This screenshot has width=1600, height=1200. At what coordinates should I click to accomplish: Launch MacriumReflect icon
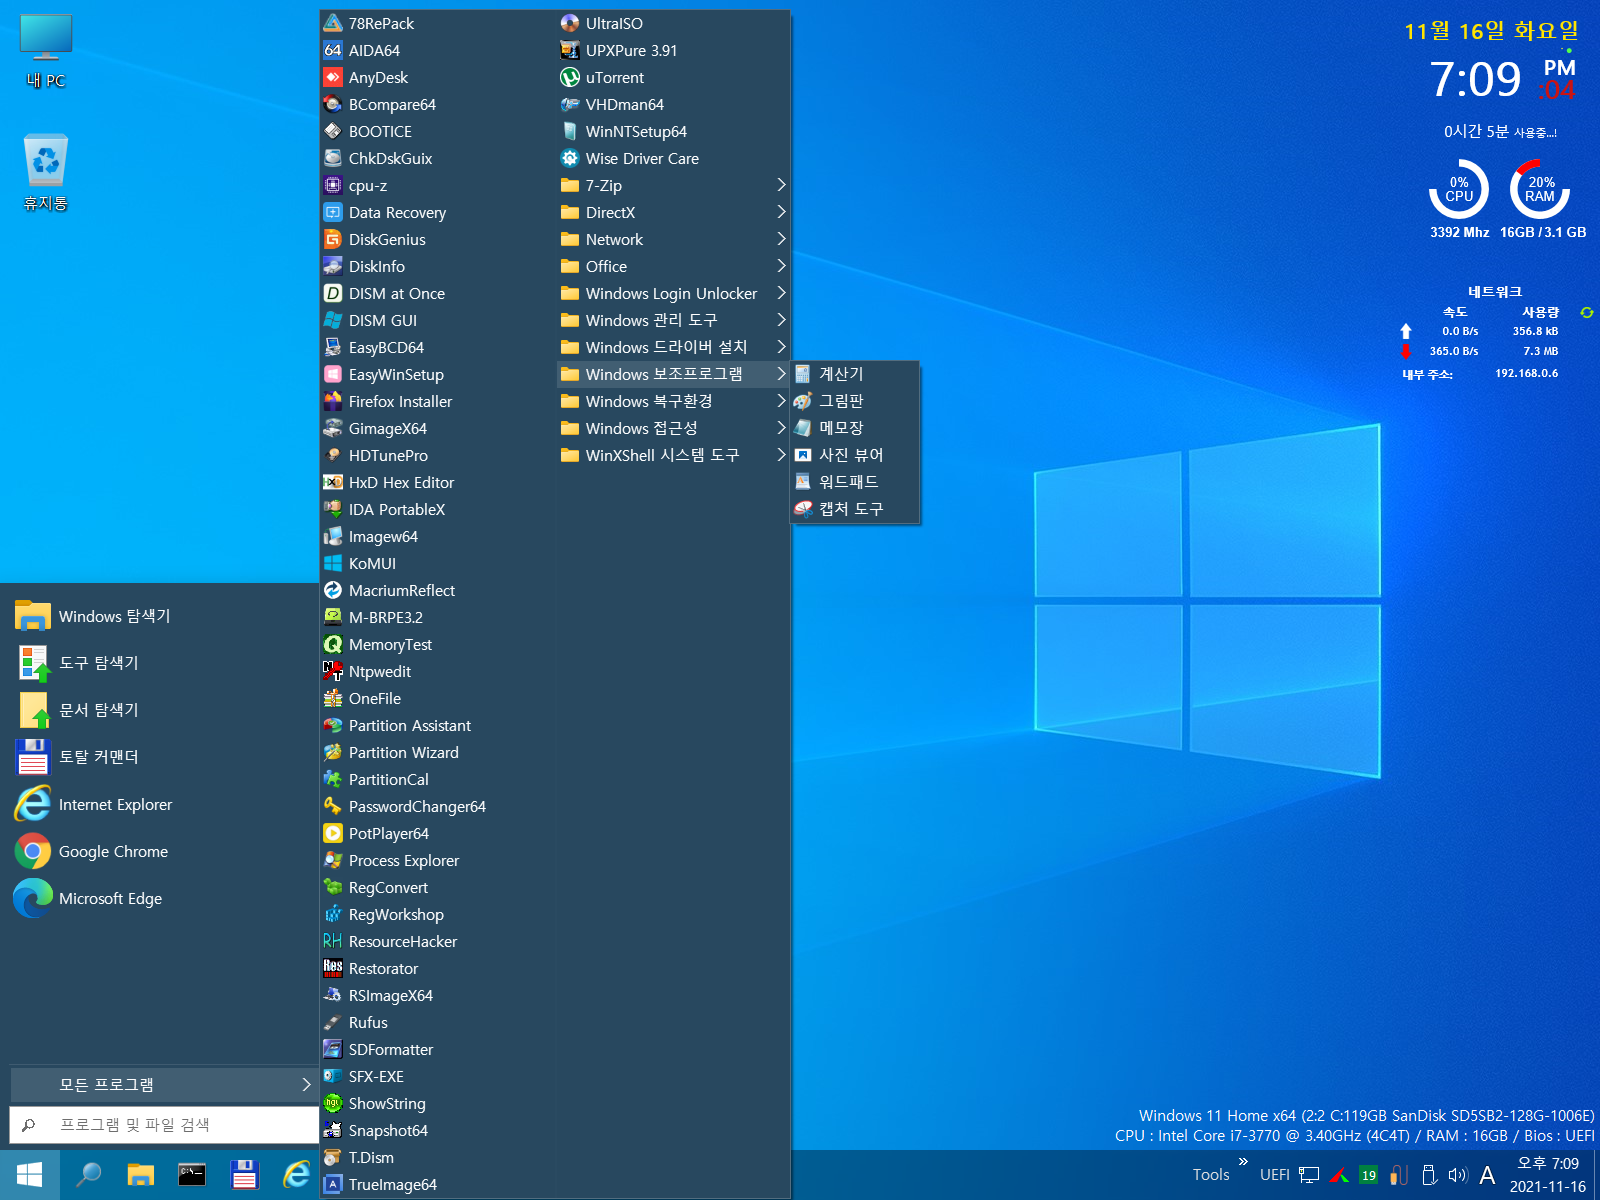[333, 590]
